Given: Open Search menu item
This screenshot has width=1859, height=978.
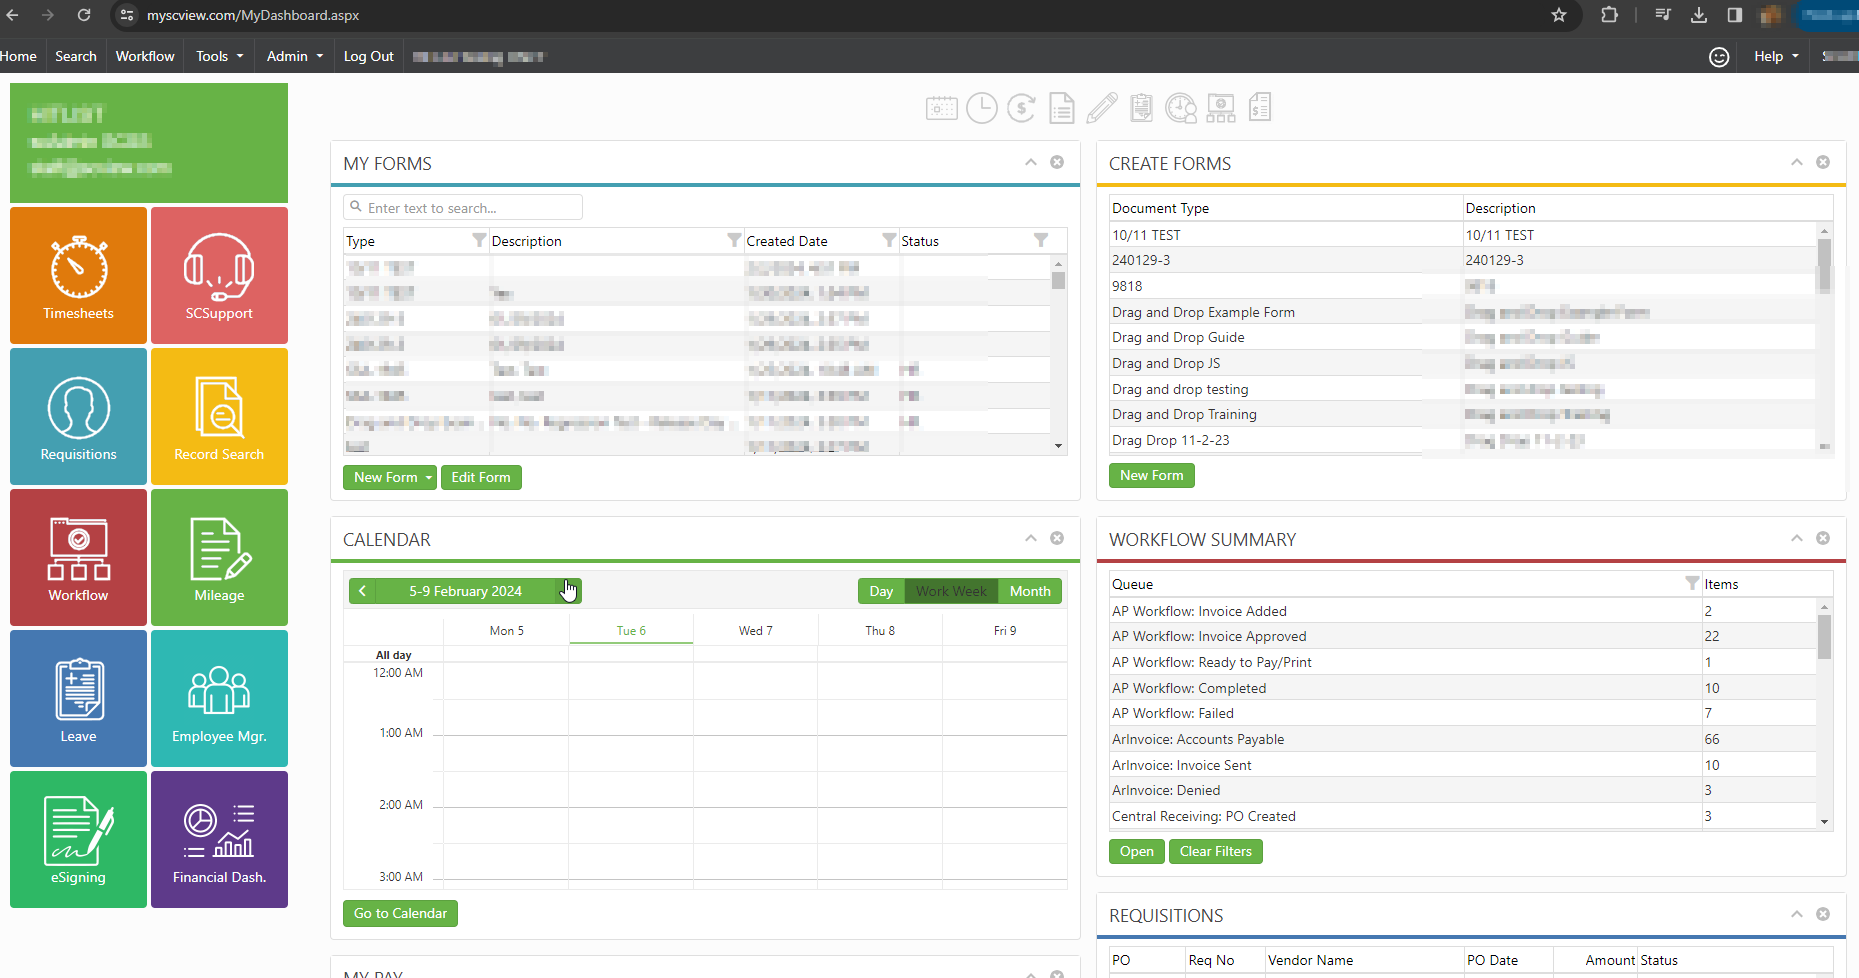Looking at the screenshot, I should (x=76, y=56).
